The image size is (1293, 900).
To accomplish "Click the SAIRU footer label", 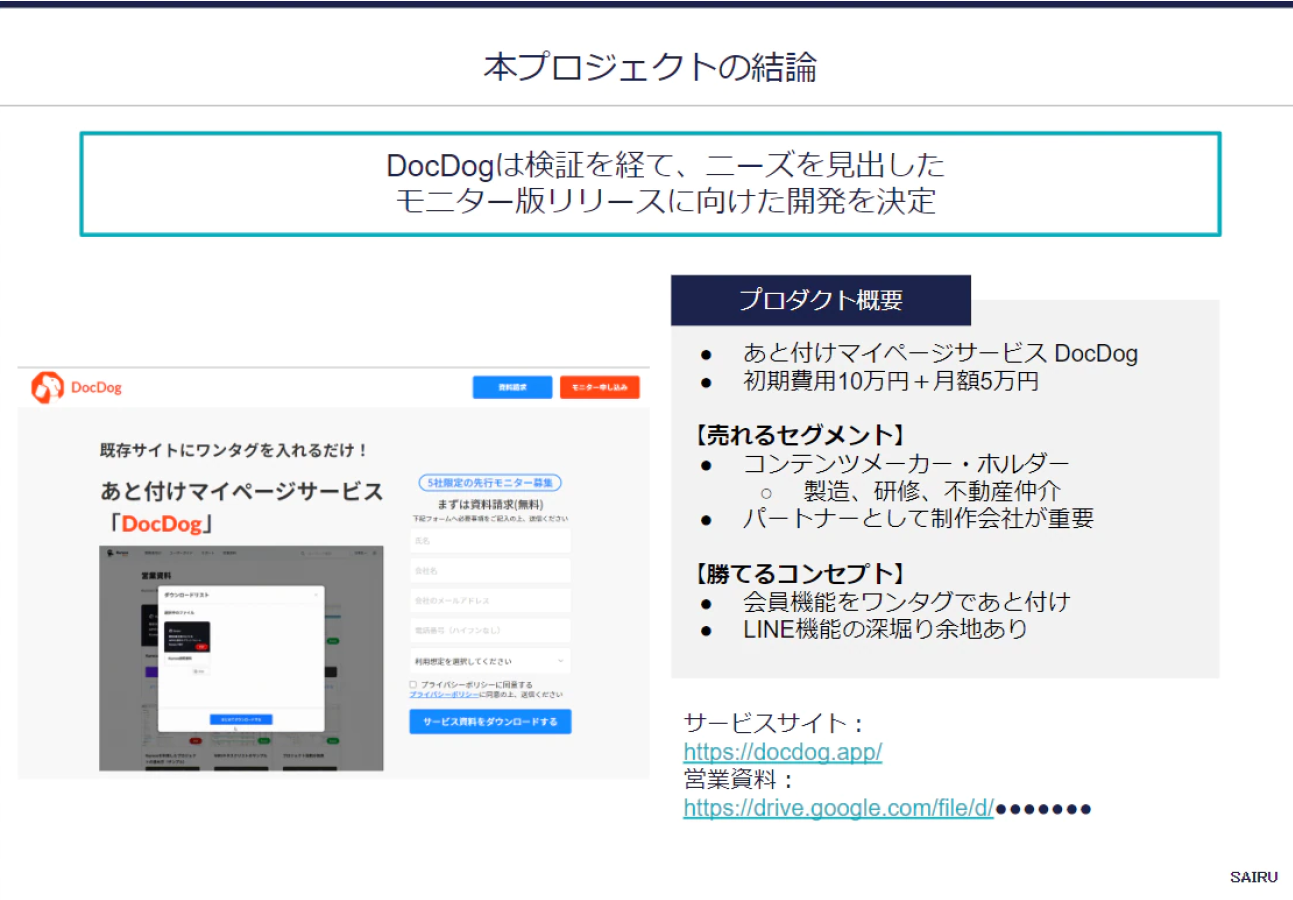I will tap(1254, 877).
